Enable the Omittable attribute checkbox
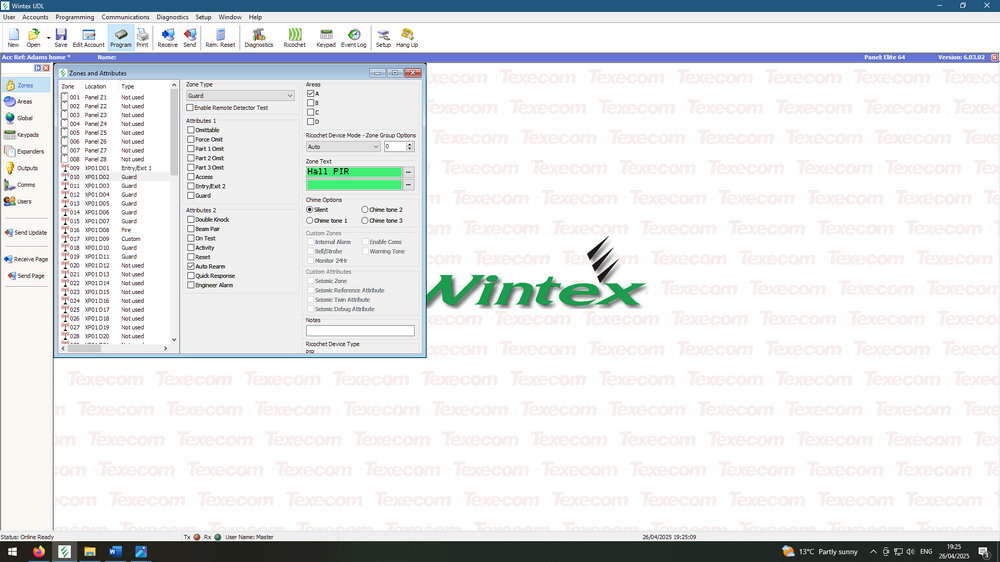Image resolution: width=1000 pixels, height=562 pixels. tap(191, 130)
